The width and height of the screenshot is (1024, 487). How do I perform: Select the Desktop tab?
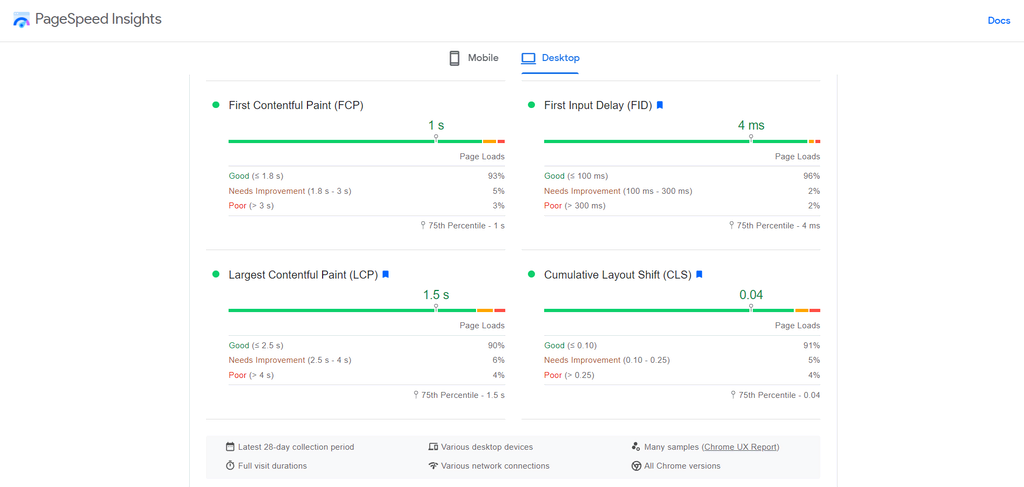point(550,58)
